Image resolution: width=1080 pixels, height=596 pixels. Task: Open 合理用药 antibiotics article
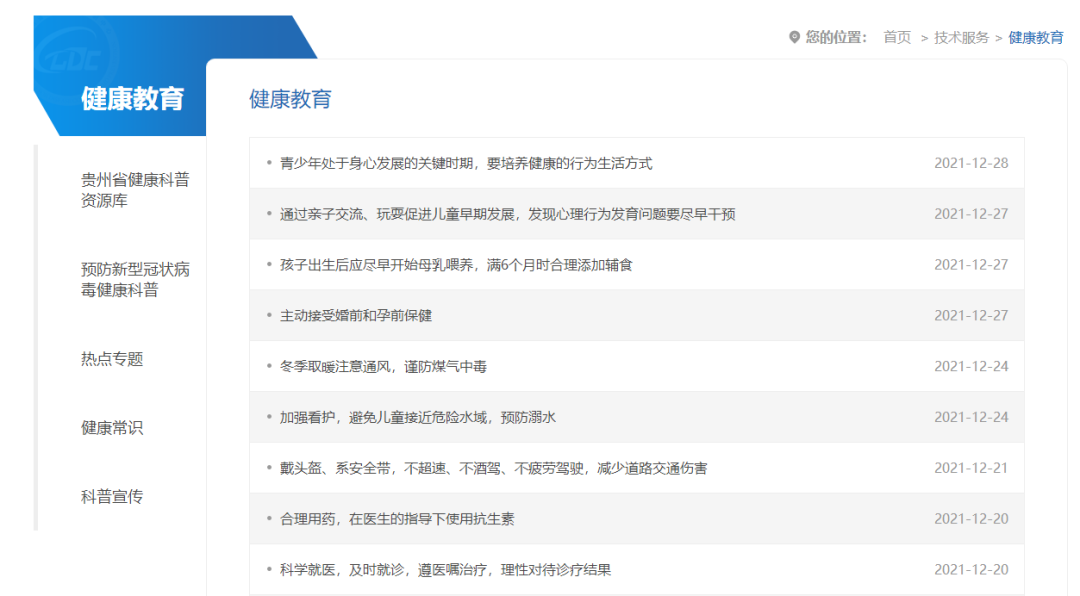(397, 519)
